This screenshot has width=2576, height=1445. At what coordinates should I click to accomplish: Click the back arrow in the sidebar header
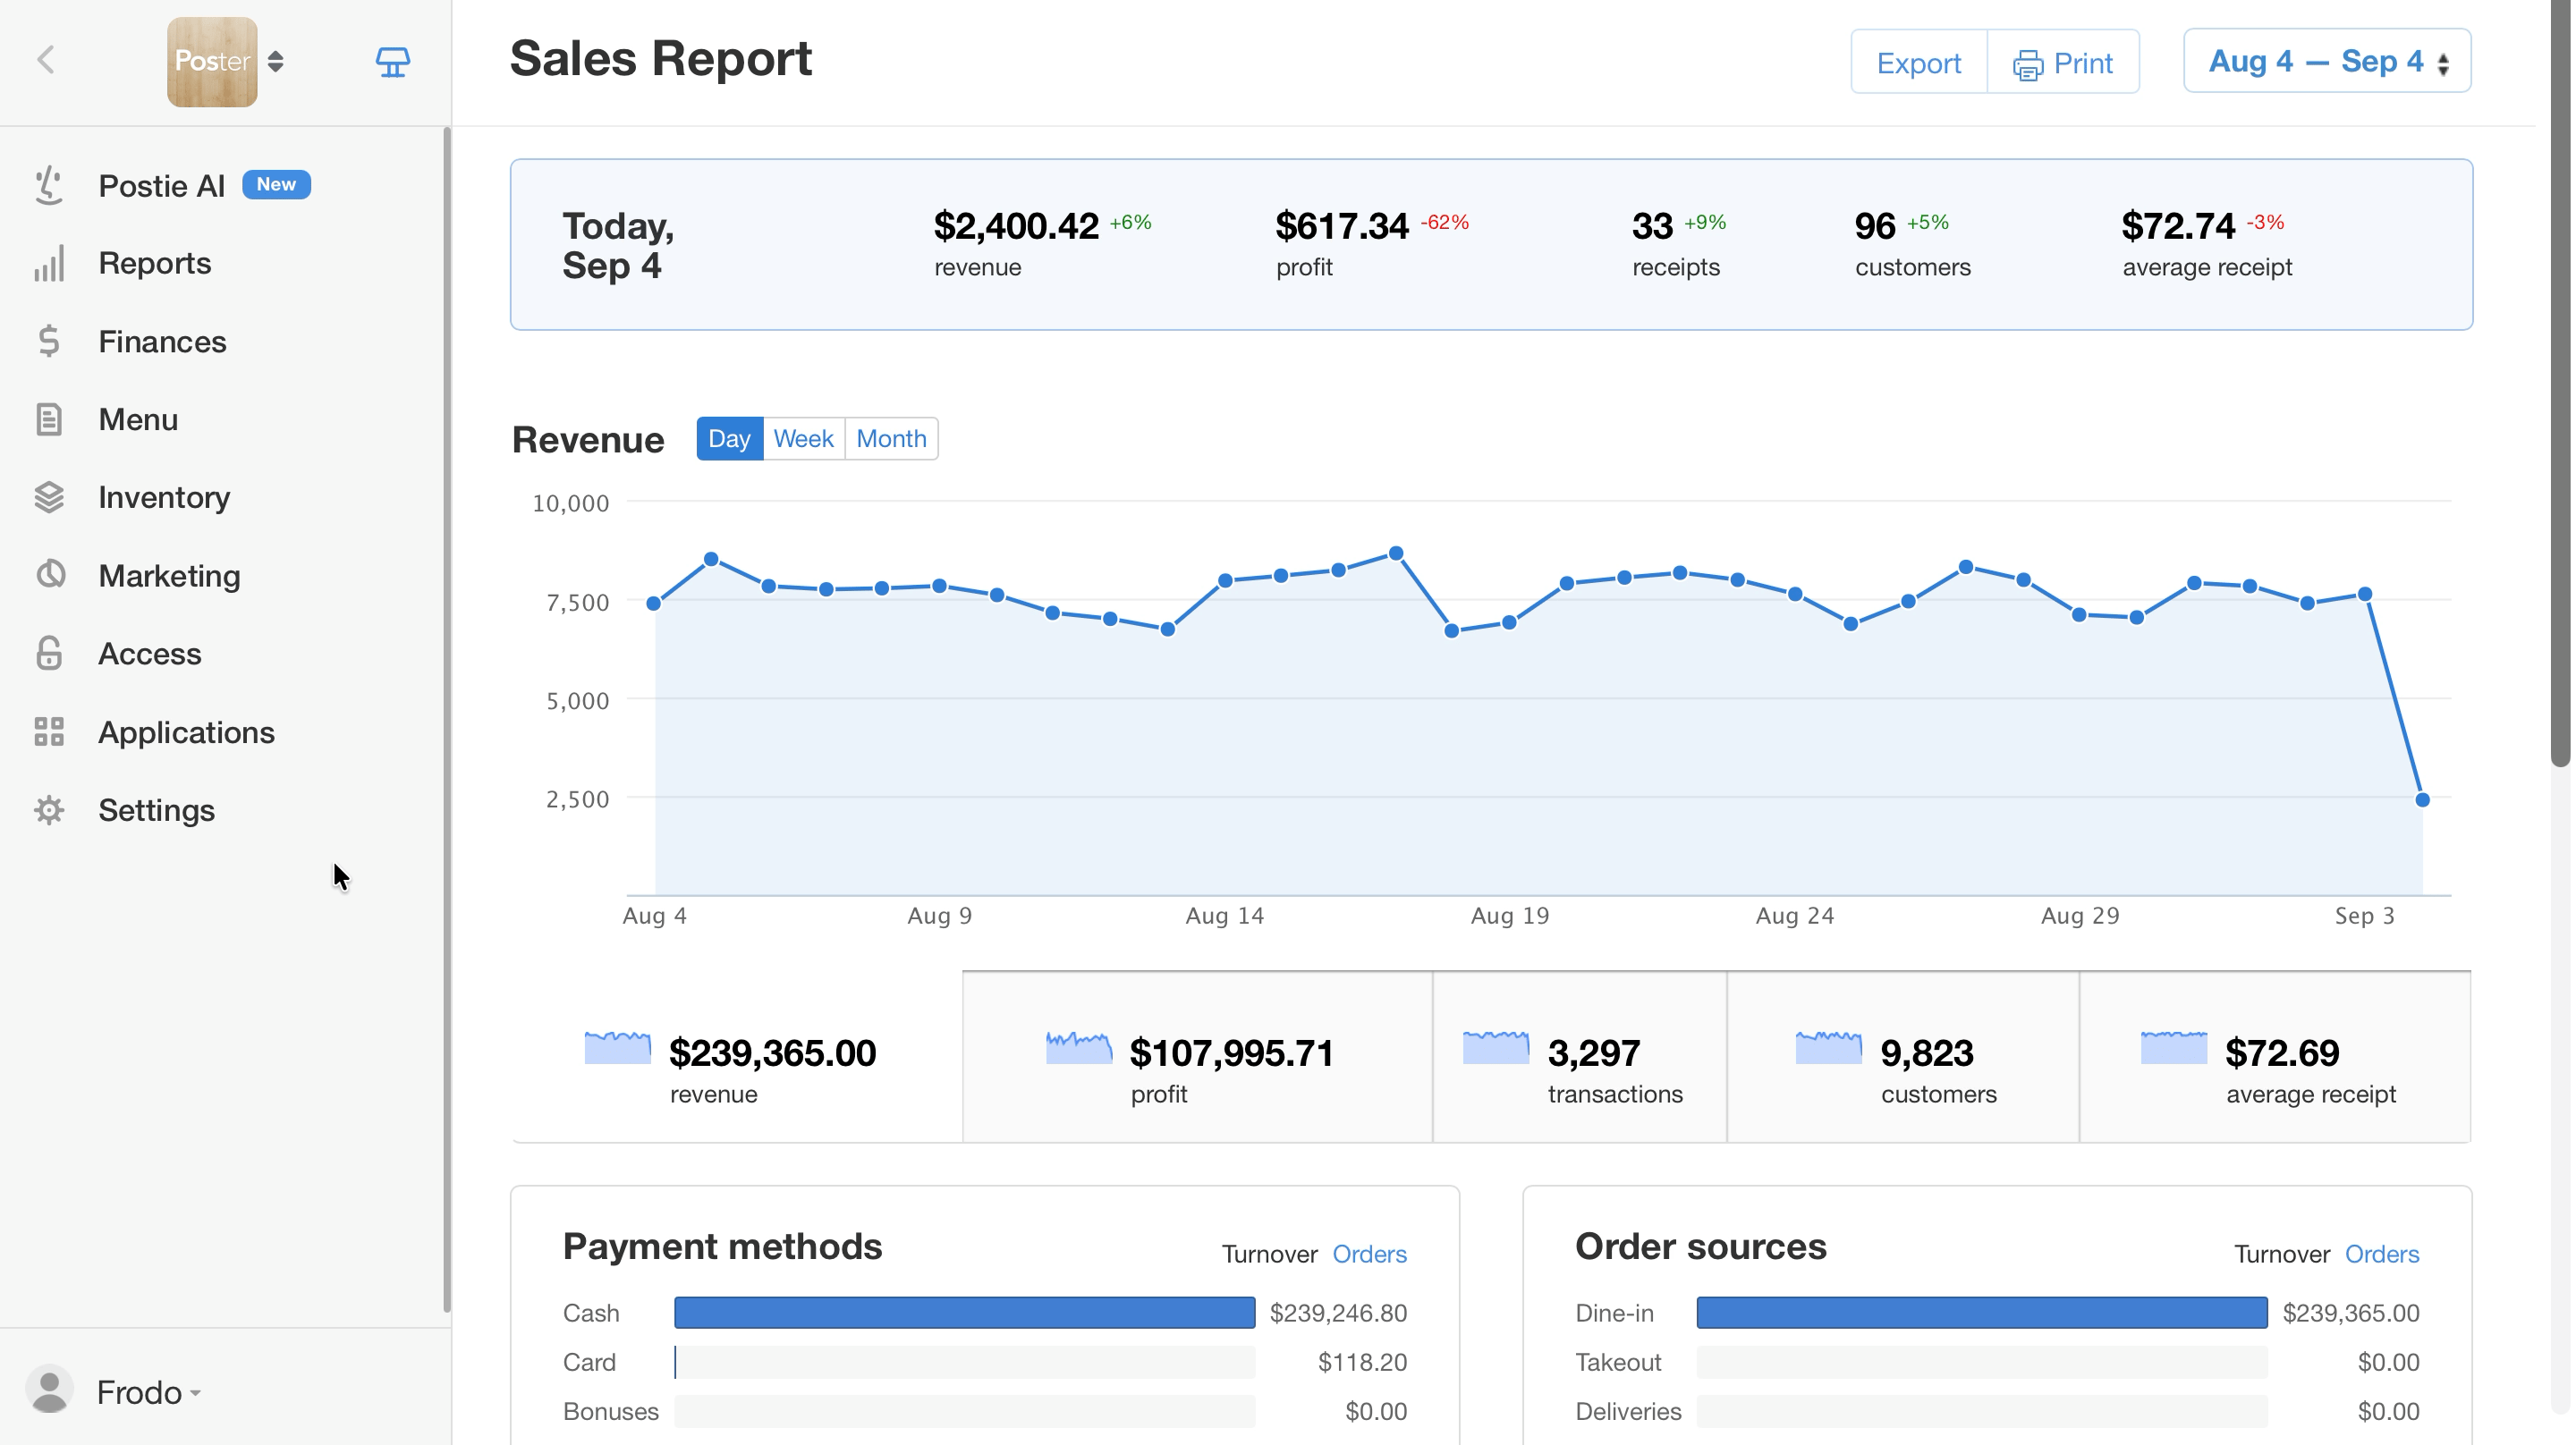click(46, 60)
